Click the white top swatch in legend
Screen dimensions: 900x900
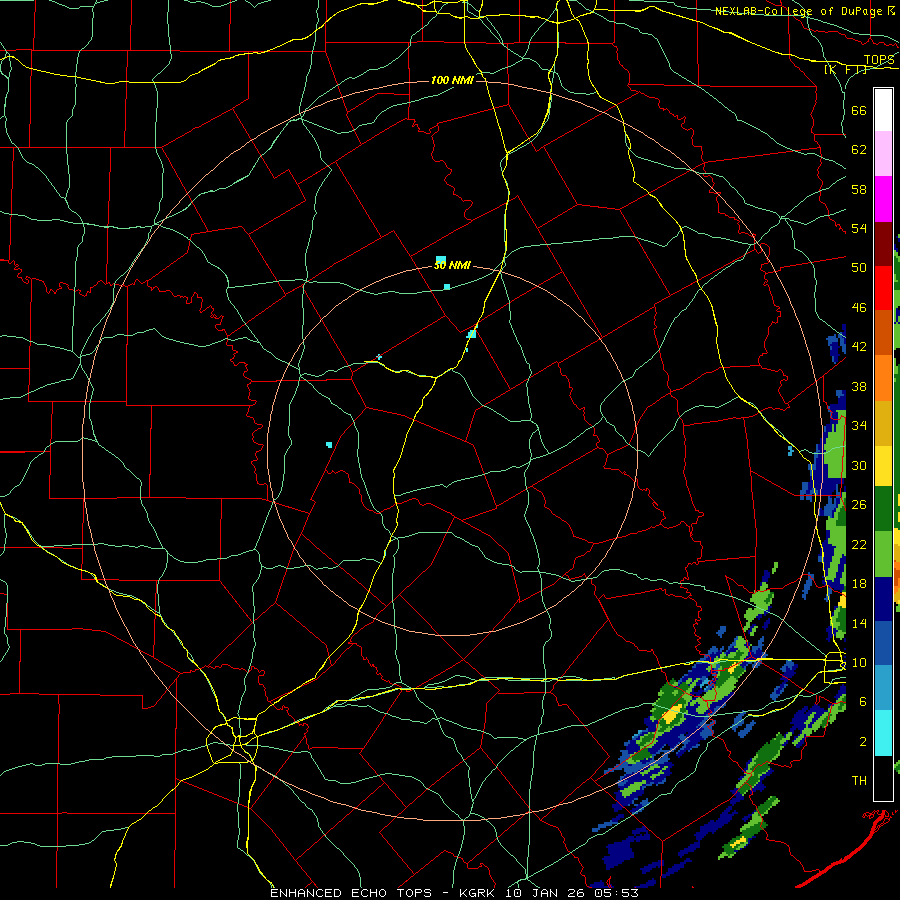coord(883,110)
